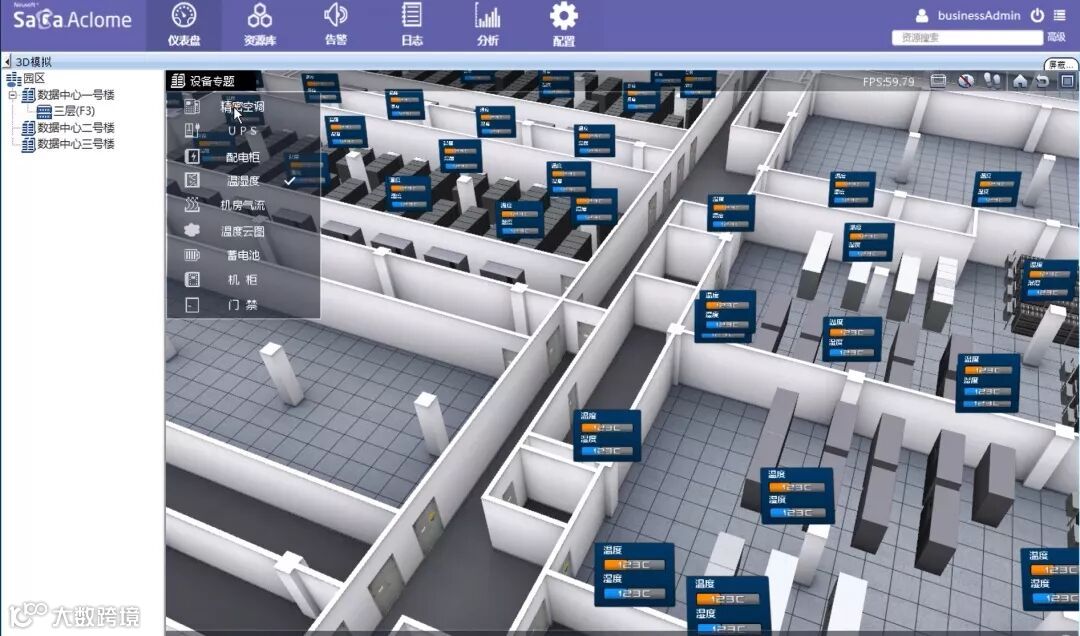This screenshot has height=636, width=1080.
Task: Toggle the crossed-out mouse control icon
Action: 966,81
